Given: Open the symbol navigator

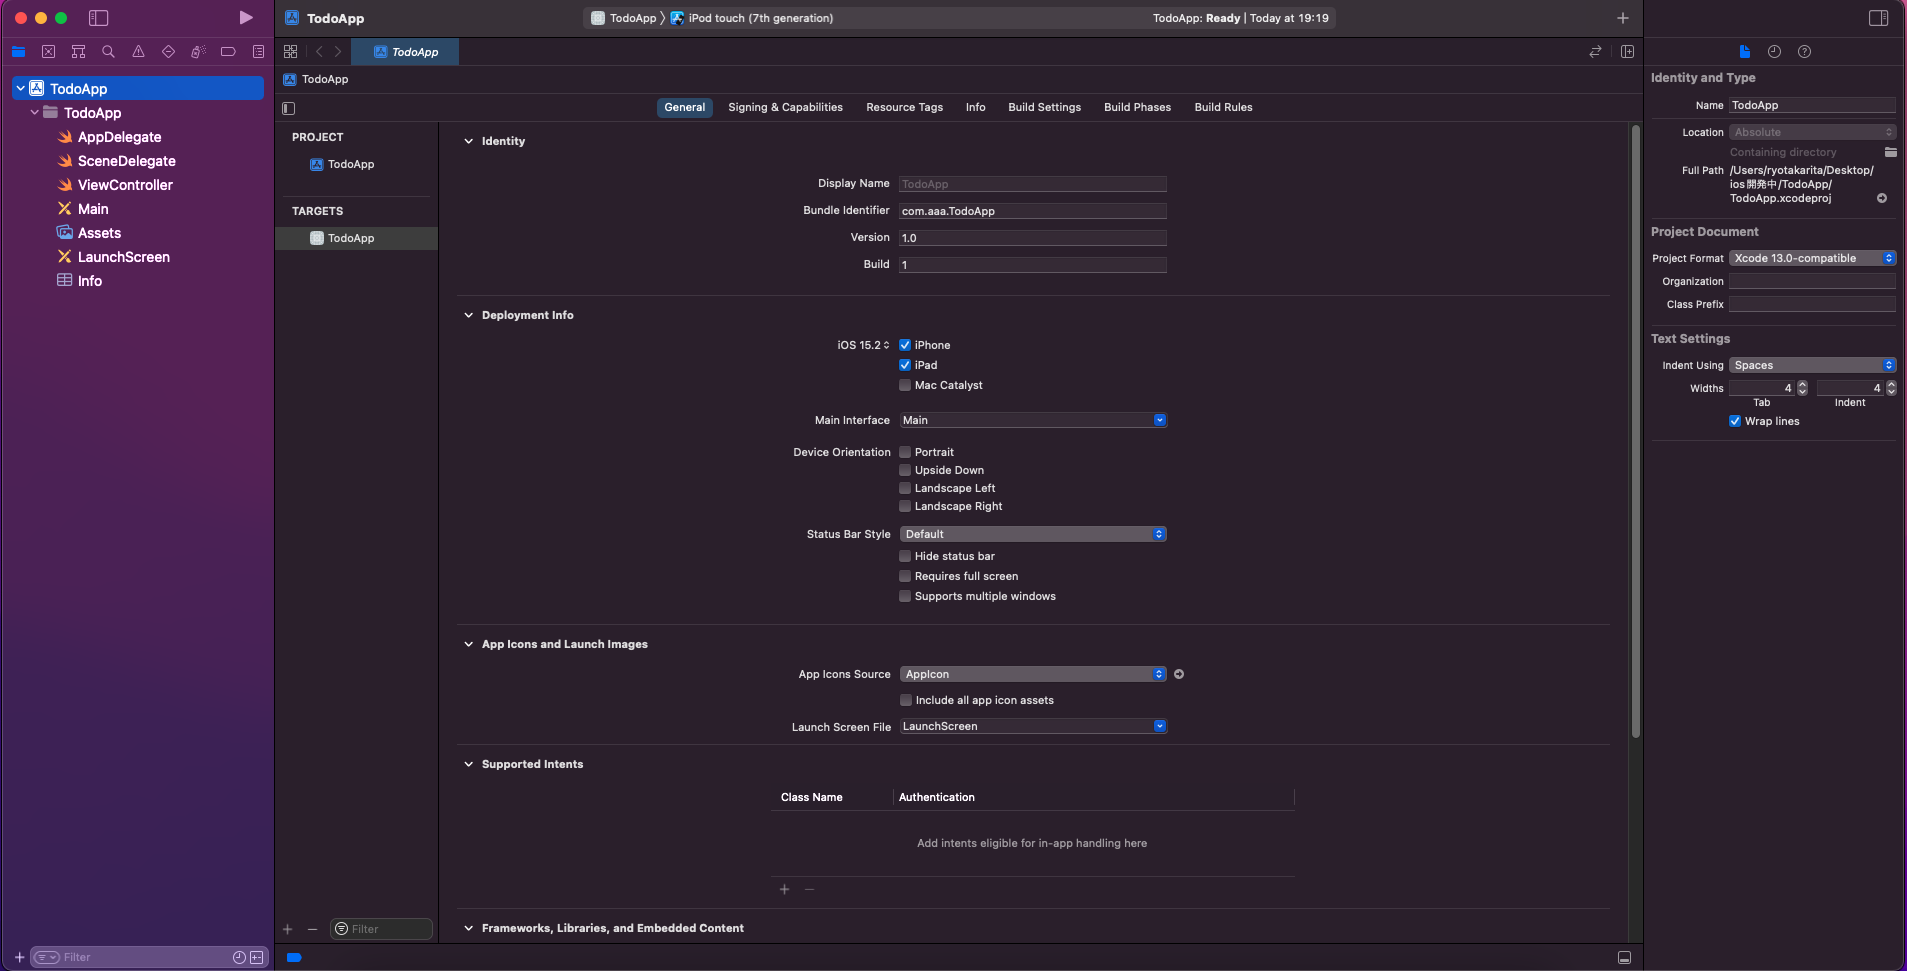Looking at the screenshot, I should click(x=78, y=51).
